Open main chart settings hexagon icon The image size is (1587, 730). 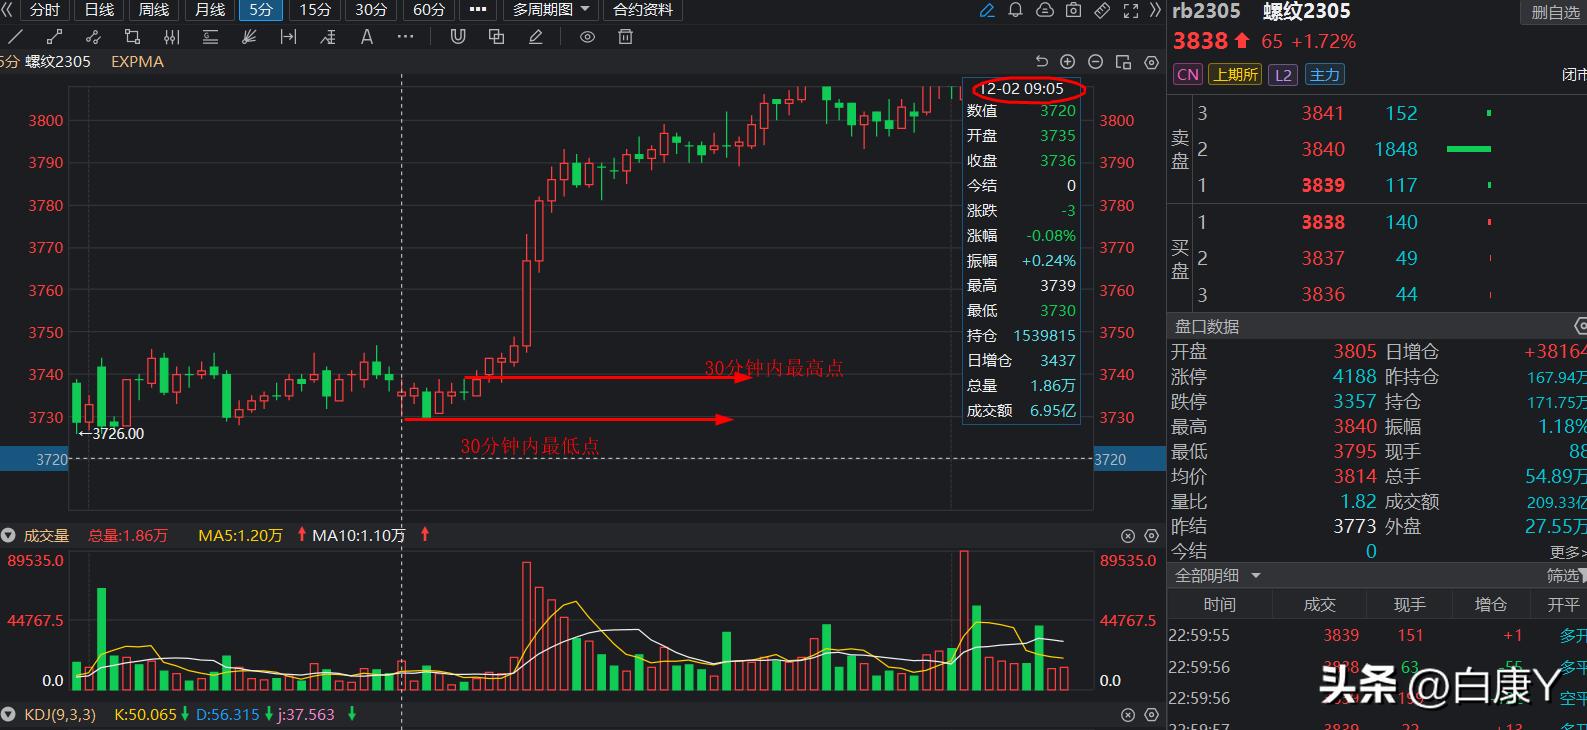click(1151, 62)
